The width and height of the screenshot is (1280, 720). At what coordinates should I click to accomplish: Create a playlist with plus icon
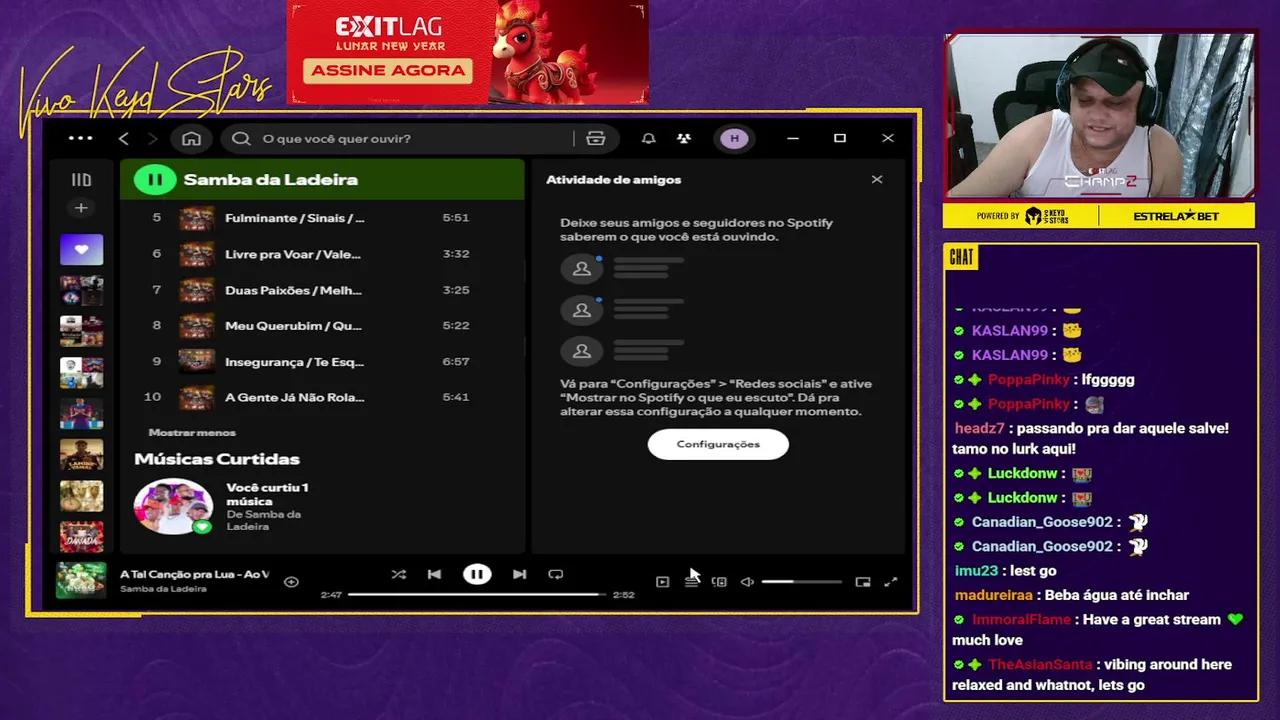81,208
